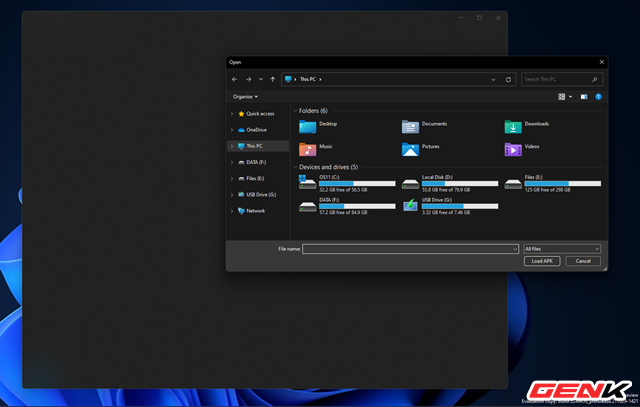Minimize the background app window
This screenshot has width=640, height=407.
coord(461,18)
